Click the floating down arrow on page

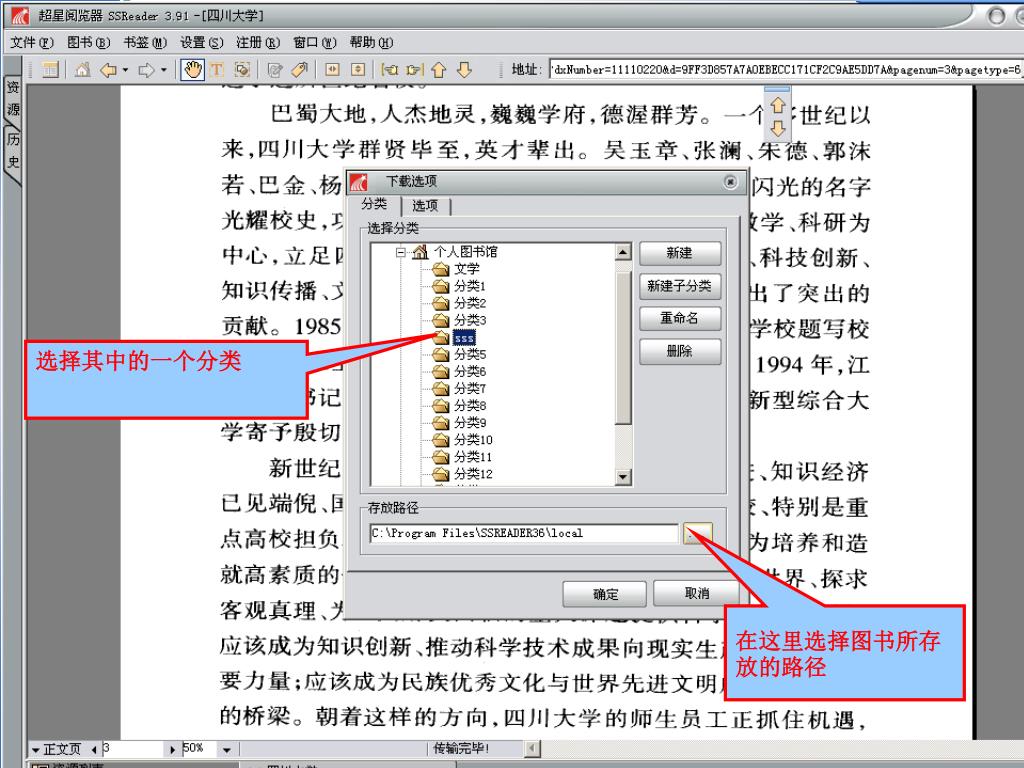pos(777,128)
